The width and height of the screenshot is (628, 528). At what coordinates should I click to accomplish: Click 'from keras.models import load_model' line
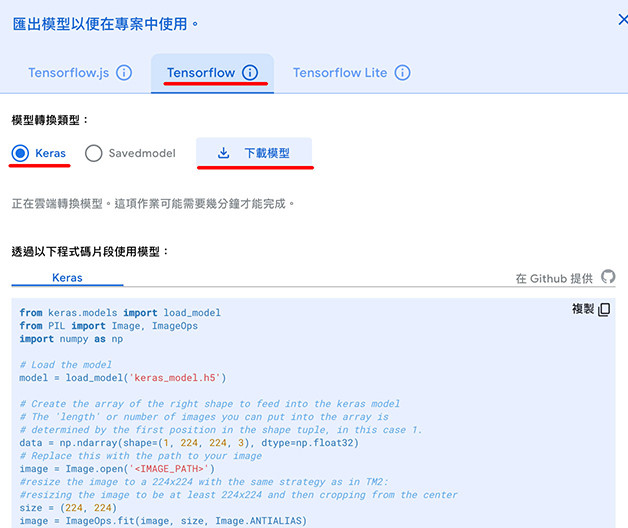(120, 313)
